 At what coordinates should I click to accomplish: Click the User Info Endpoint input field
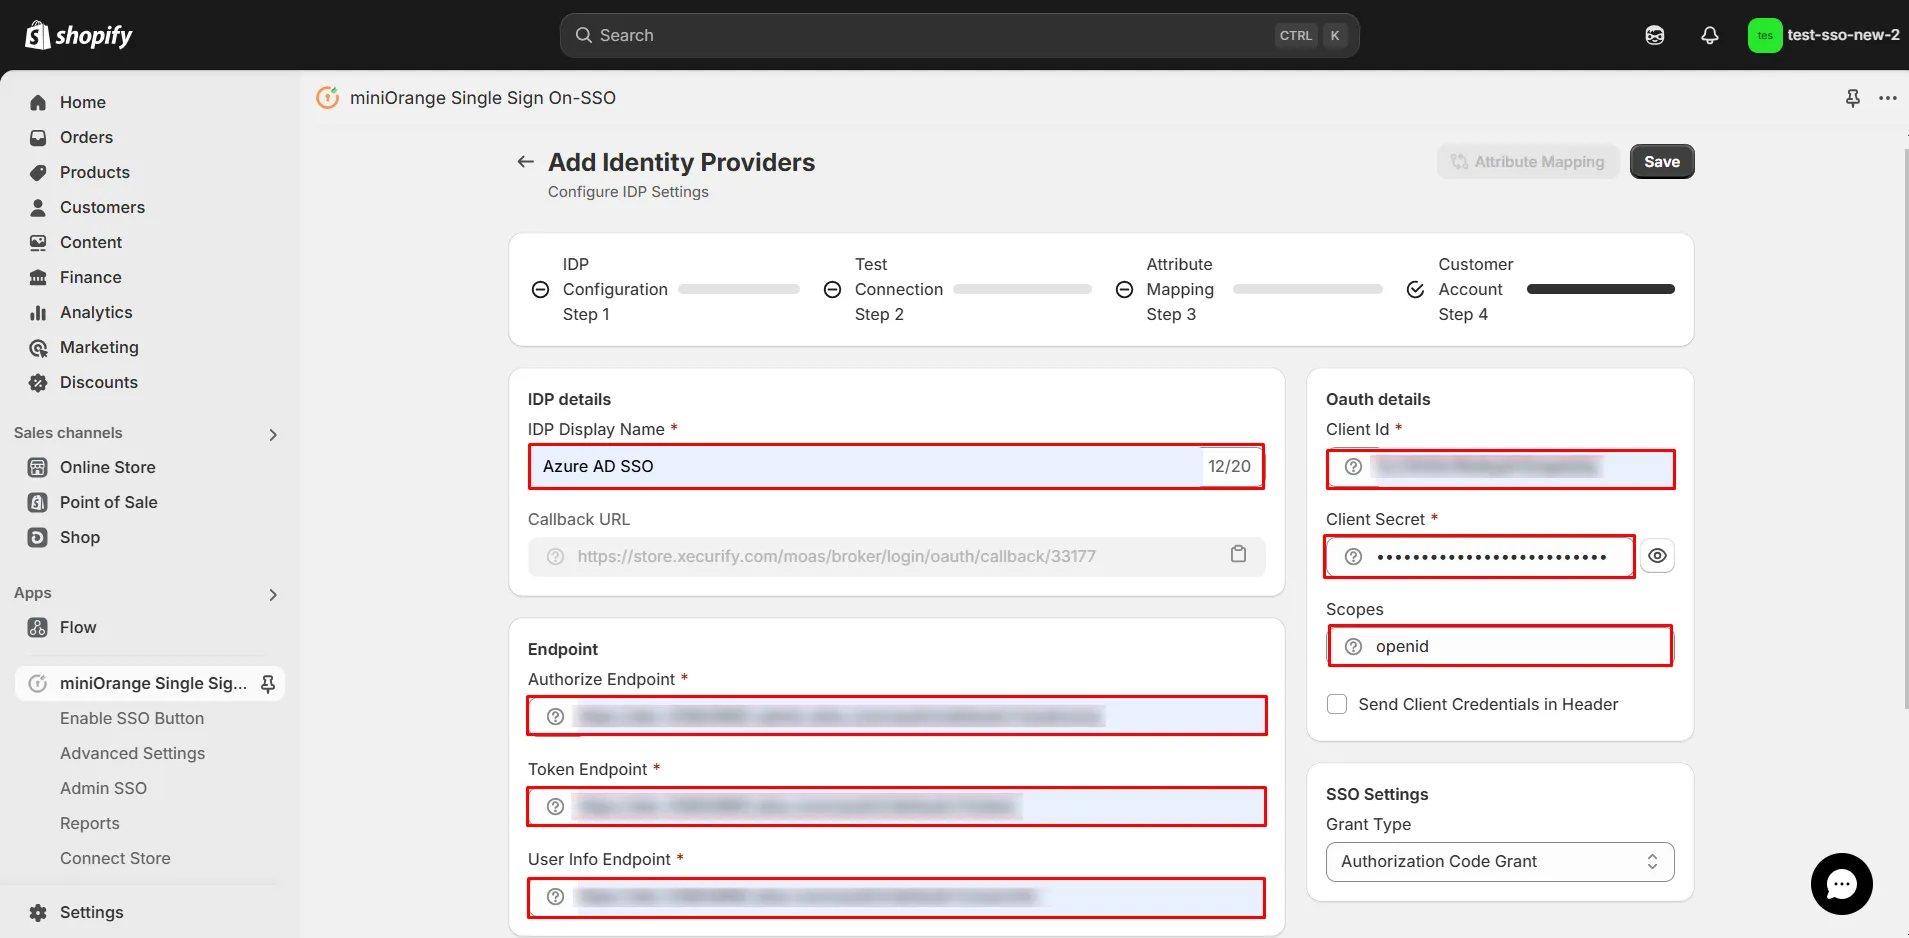tap(896, 896)
